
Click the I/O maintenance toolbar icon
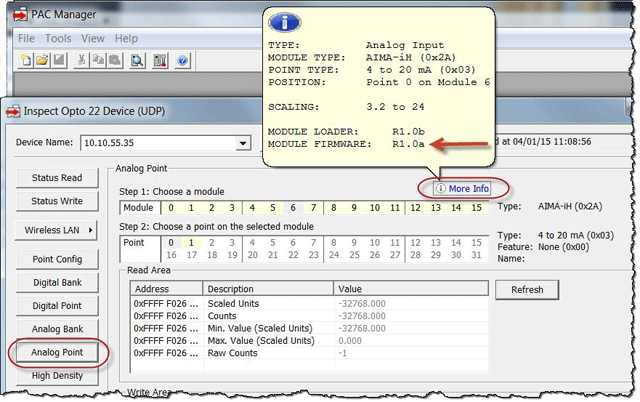(160, 61)
